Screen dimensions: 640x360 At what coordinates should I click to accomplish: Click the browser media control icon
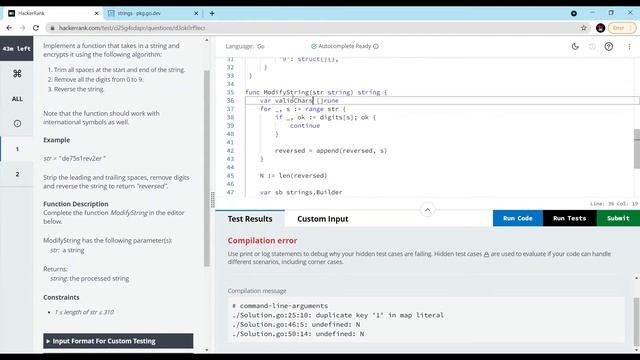[x=573, y=13]
